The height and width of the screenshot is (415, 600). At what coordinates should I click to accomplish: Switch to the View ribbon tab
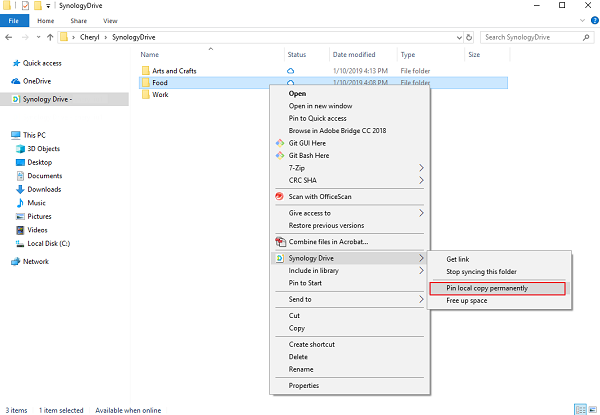(x=109, y=20)
